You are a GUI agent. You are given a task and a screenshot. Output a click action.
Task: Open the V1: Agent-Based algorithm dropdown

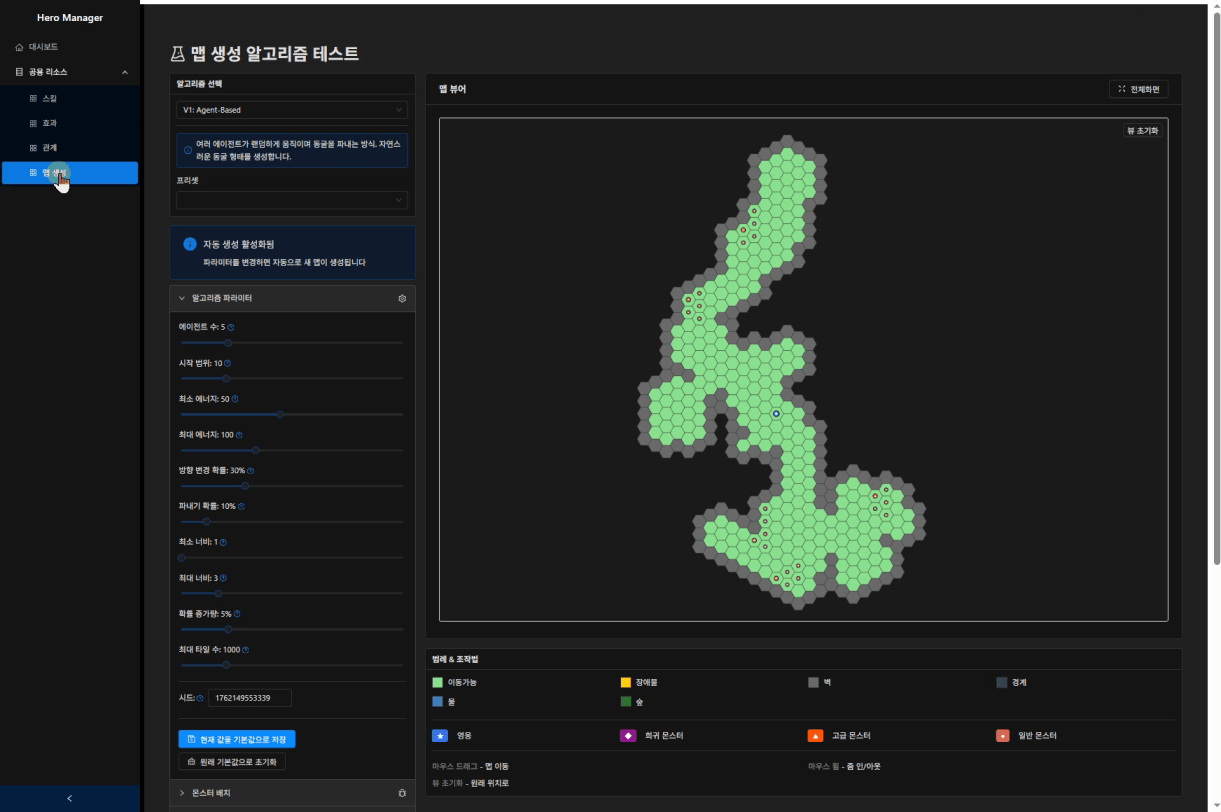[x=292, y=110]
